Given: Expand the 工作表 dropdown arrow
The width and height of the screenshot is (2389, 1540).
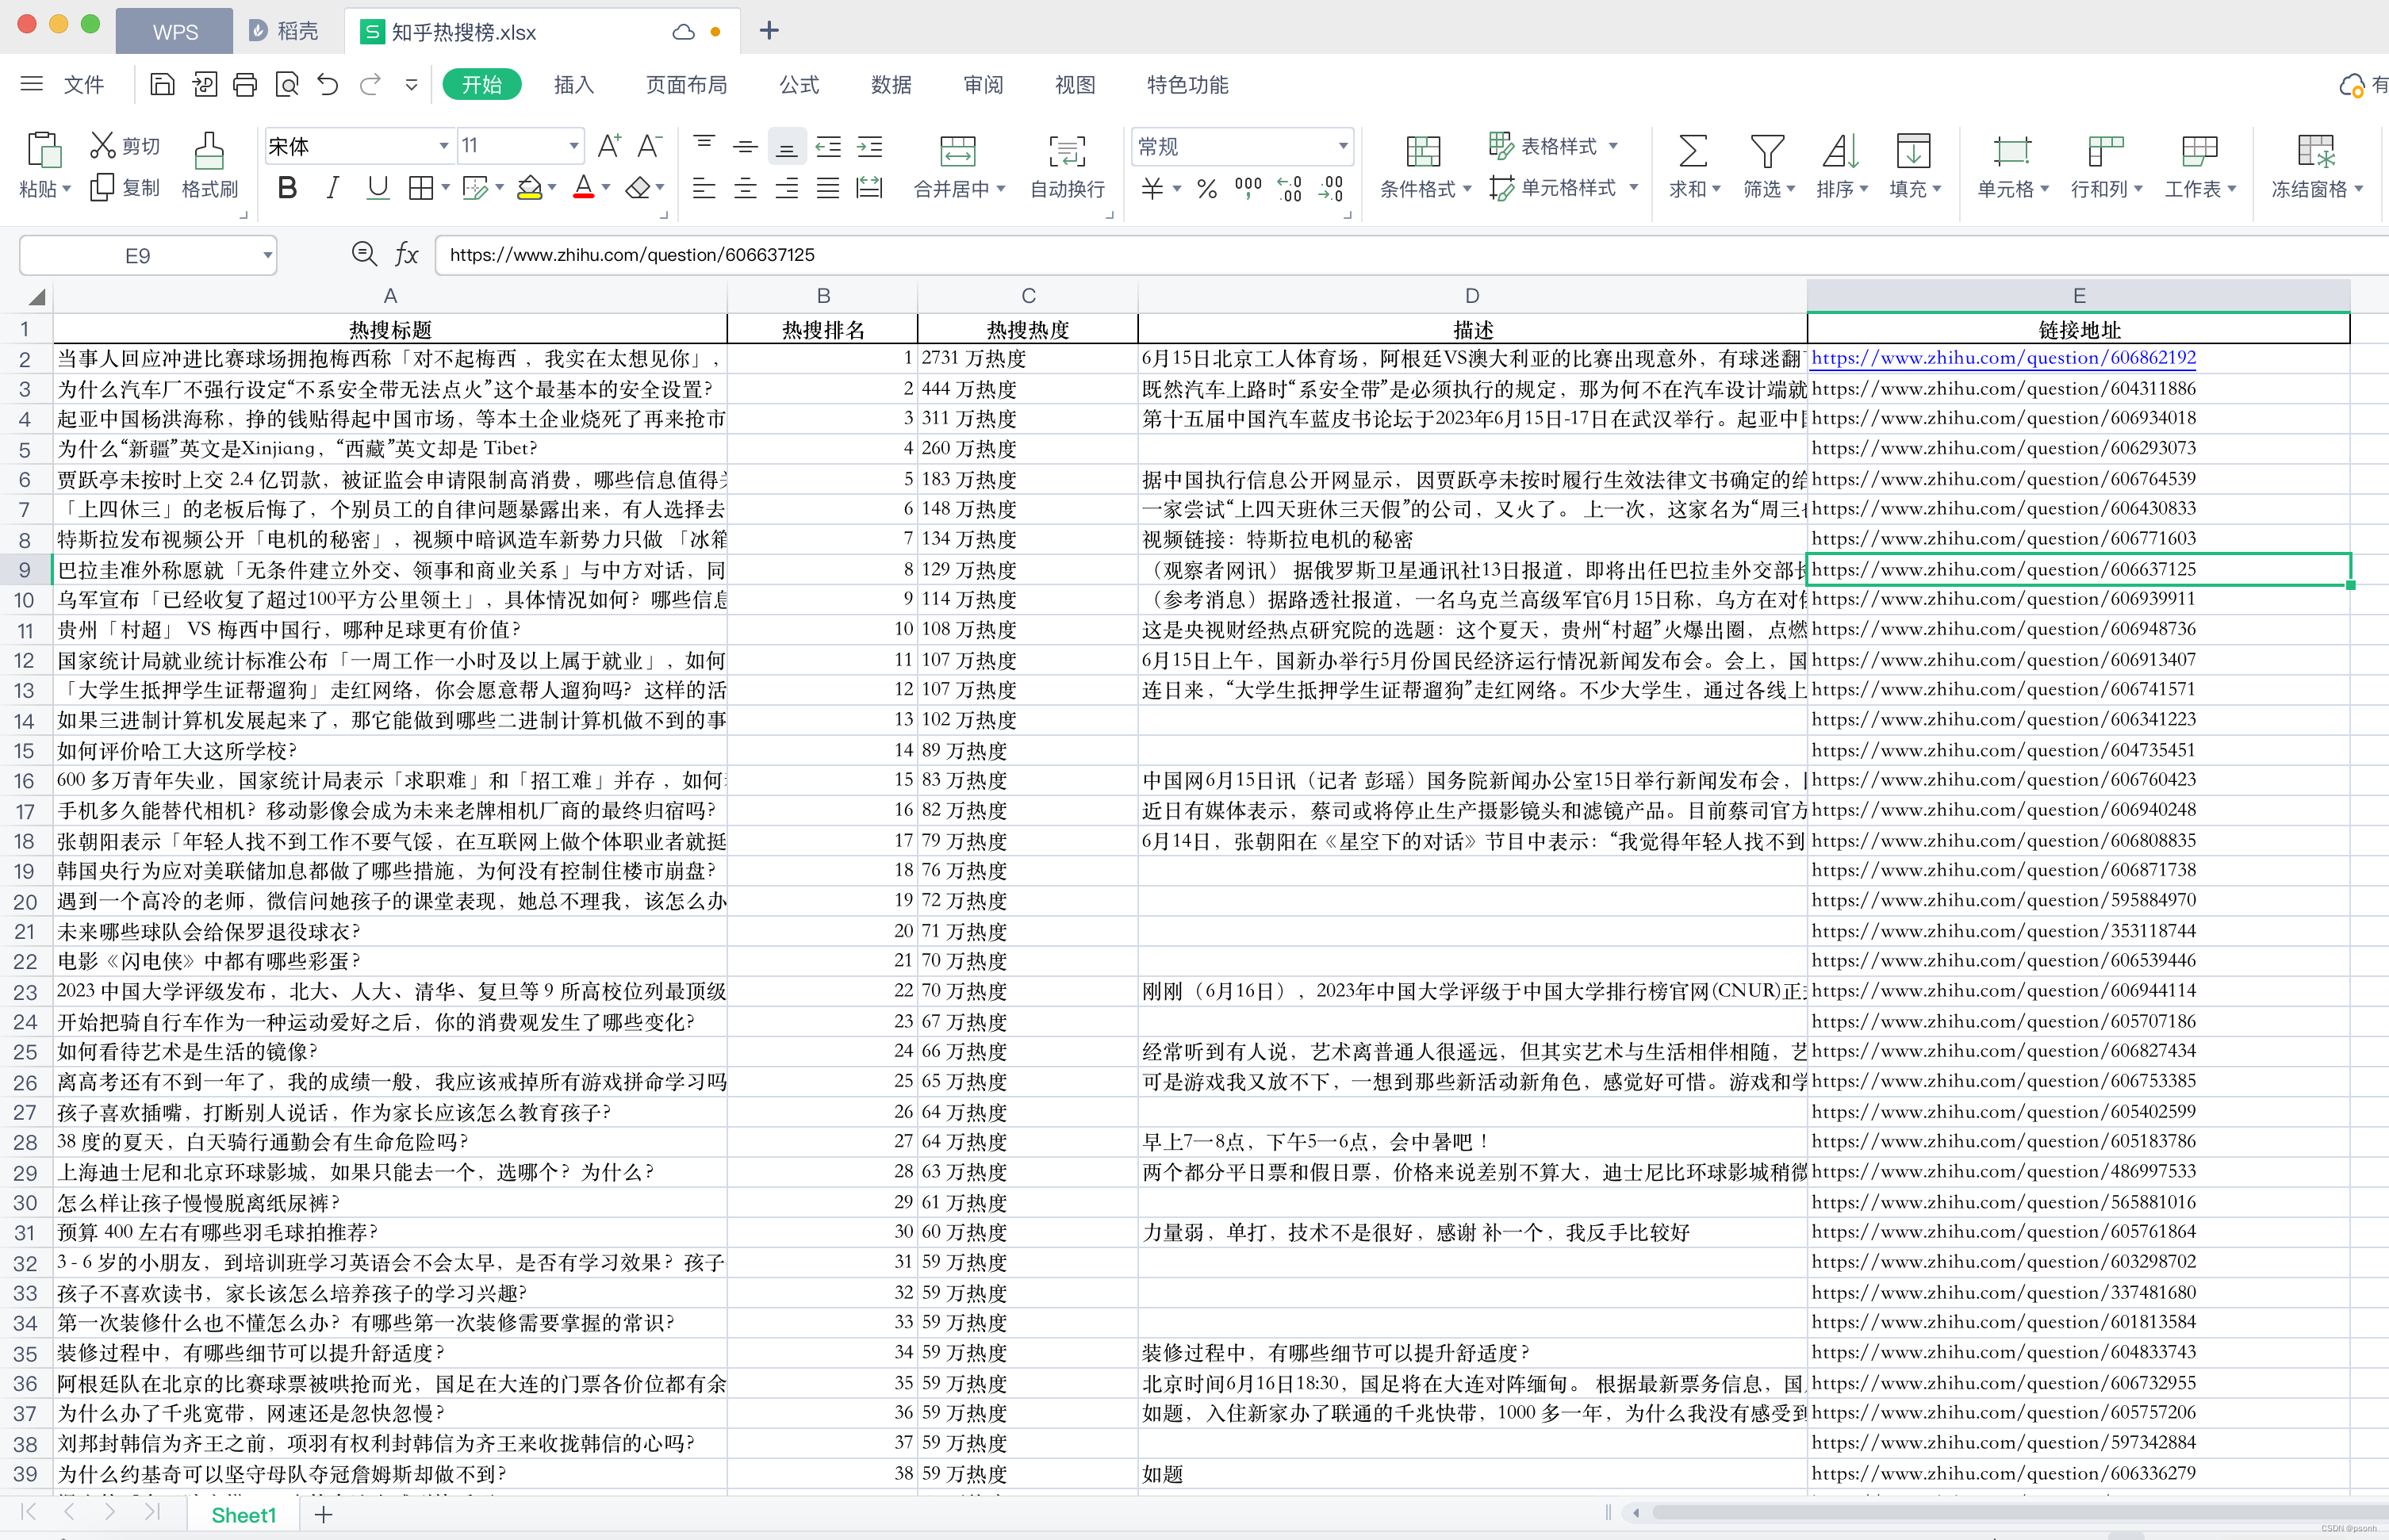Looking at the screenshot, I should [x=2232, y=189].
